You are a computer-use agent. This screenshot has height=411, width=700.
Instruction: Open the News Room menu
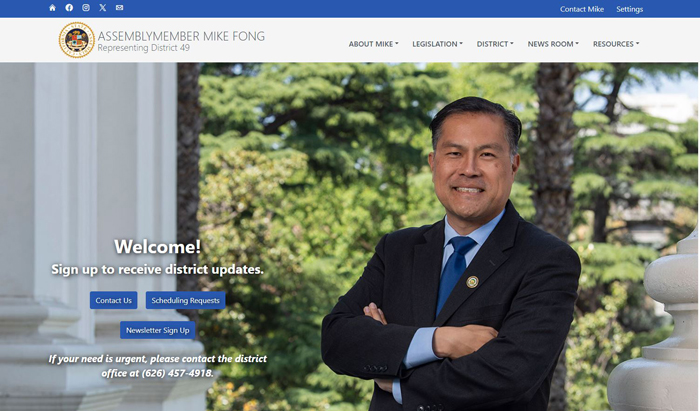point(553,44)
